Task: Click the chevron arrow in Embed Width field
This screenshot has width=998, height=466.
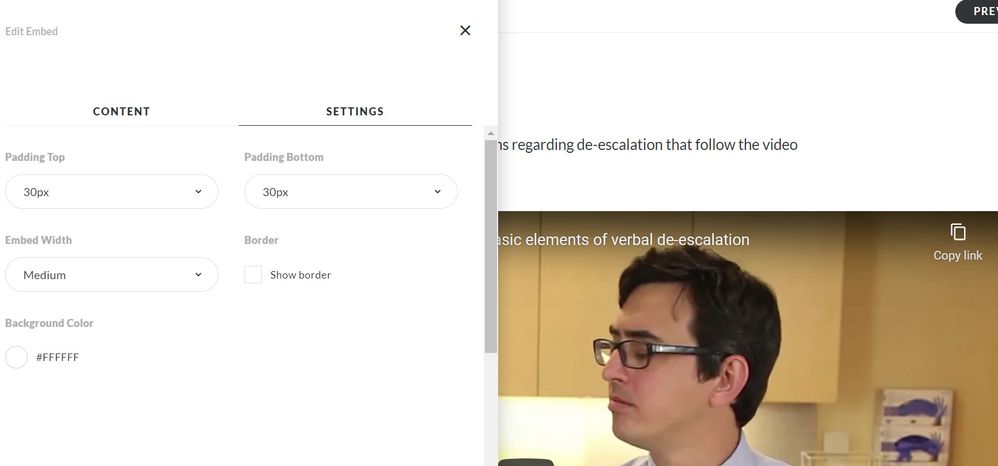Action: coord(198,274)
